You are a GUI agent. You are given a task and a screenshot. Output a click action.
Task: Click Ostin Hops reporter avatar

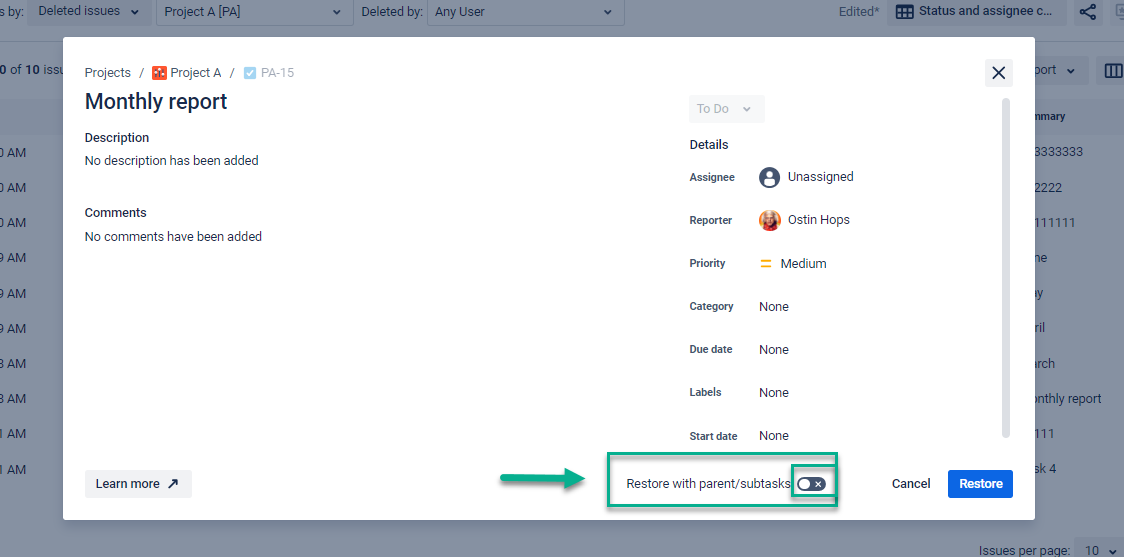click(x=769, y=220)
